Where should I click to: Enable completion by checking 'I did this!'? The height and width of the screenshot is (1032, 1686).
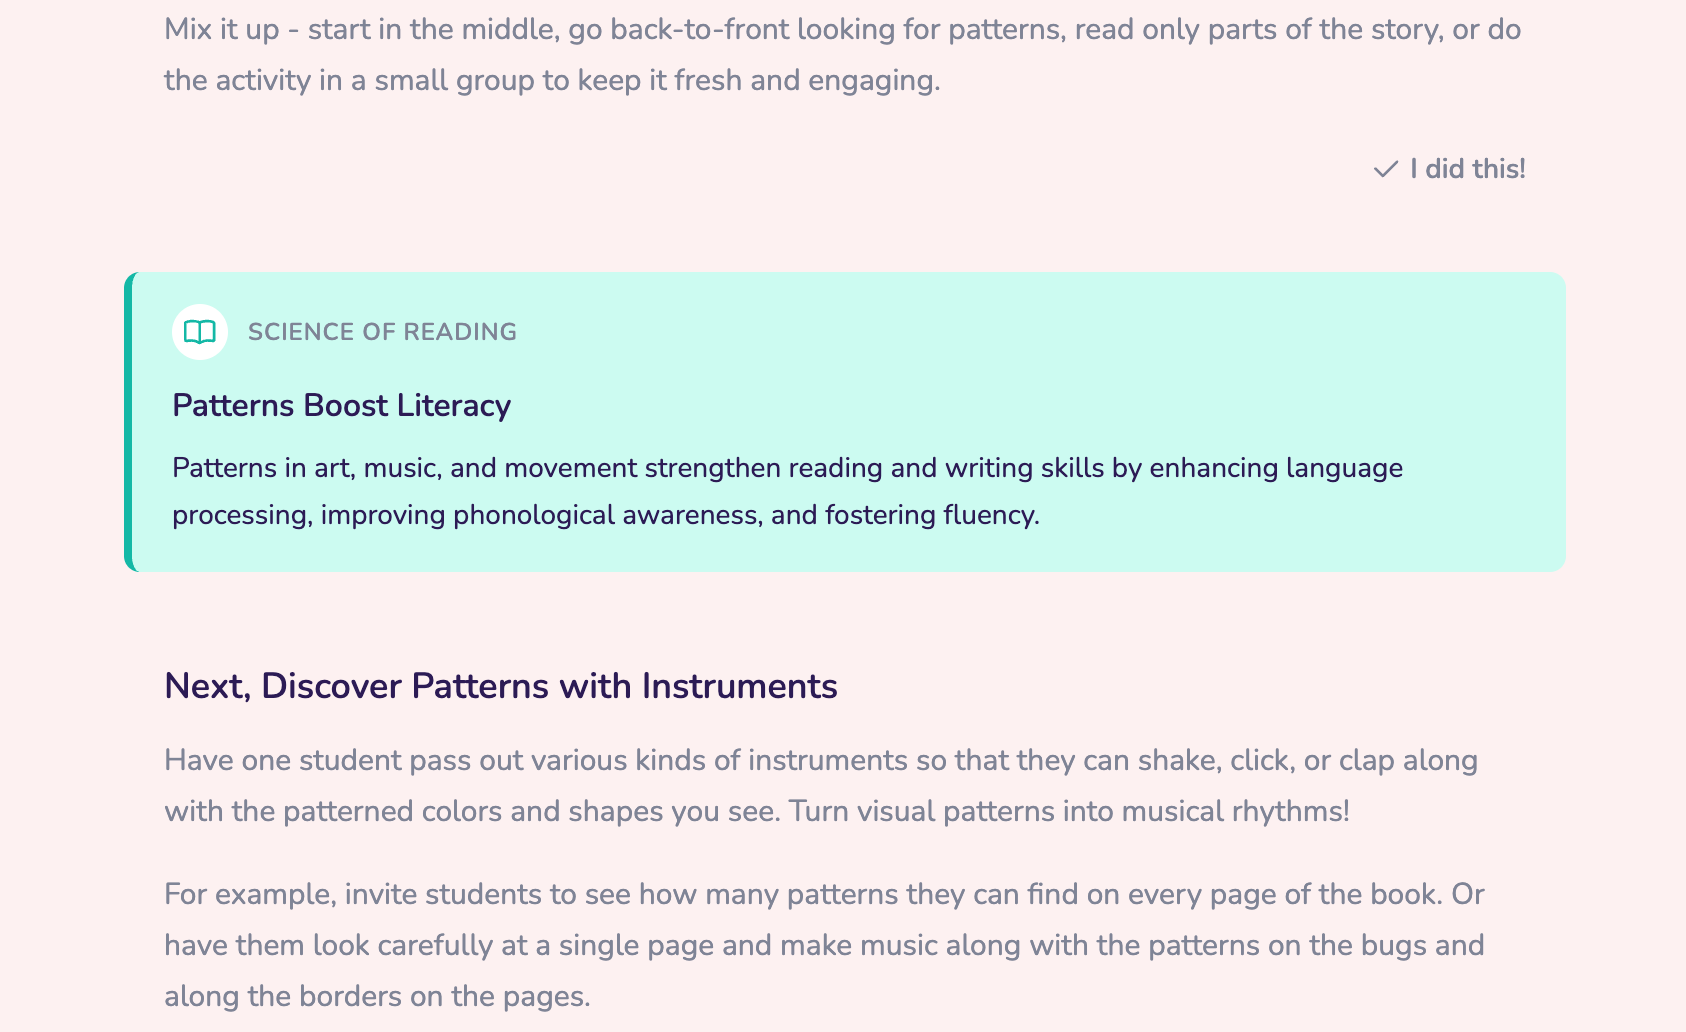click(x=1450, y=170)
